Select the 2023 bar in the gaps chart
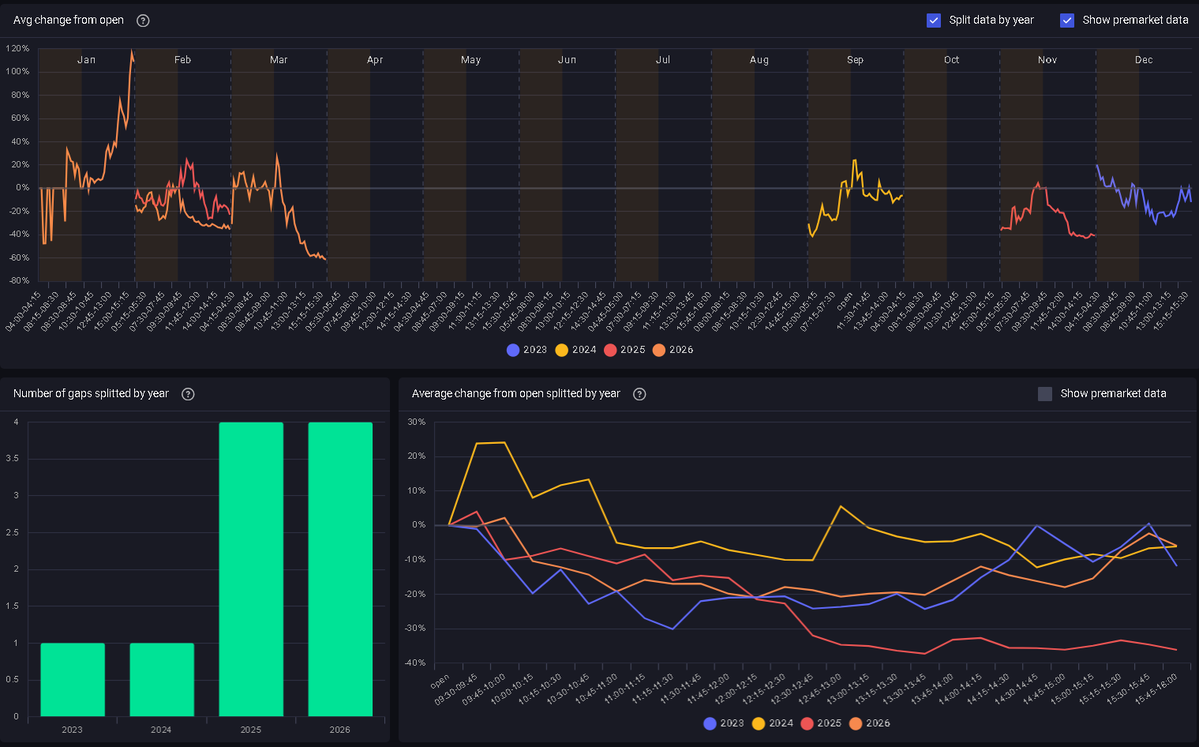This screenshot has width=1199, height=747. (71, 680)
